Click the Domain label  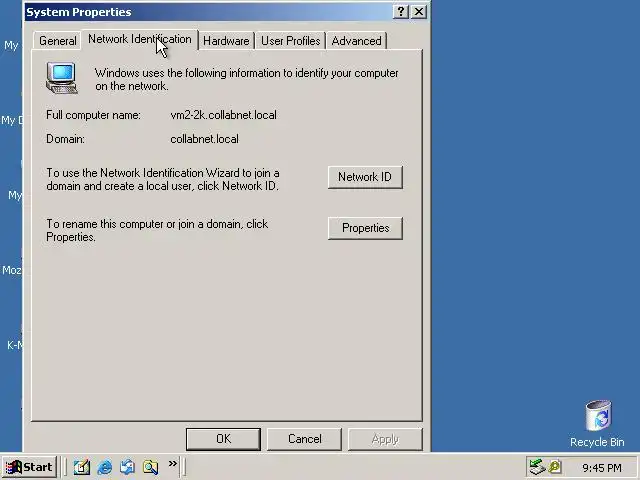coord(65,139)
